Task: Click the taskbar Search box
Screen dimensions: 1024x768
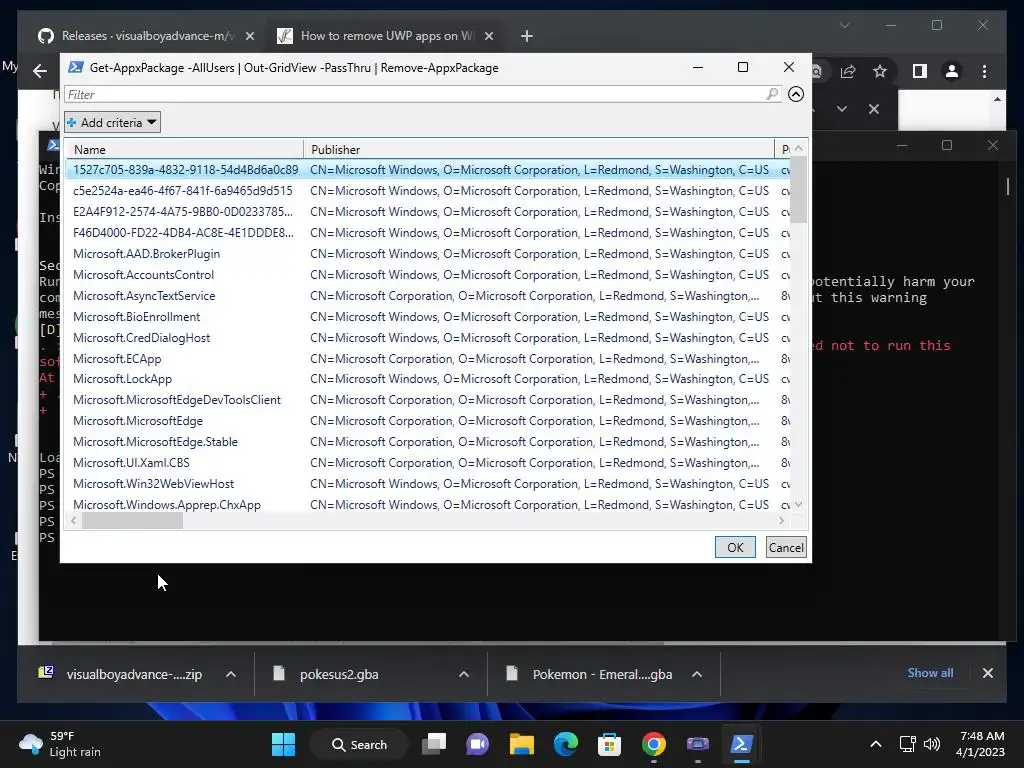Action: click(x=359, y=744)
